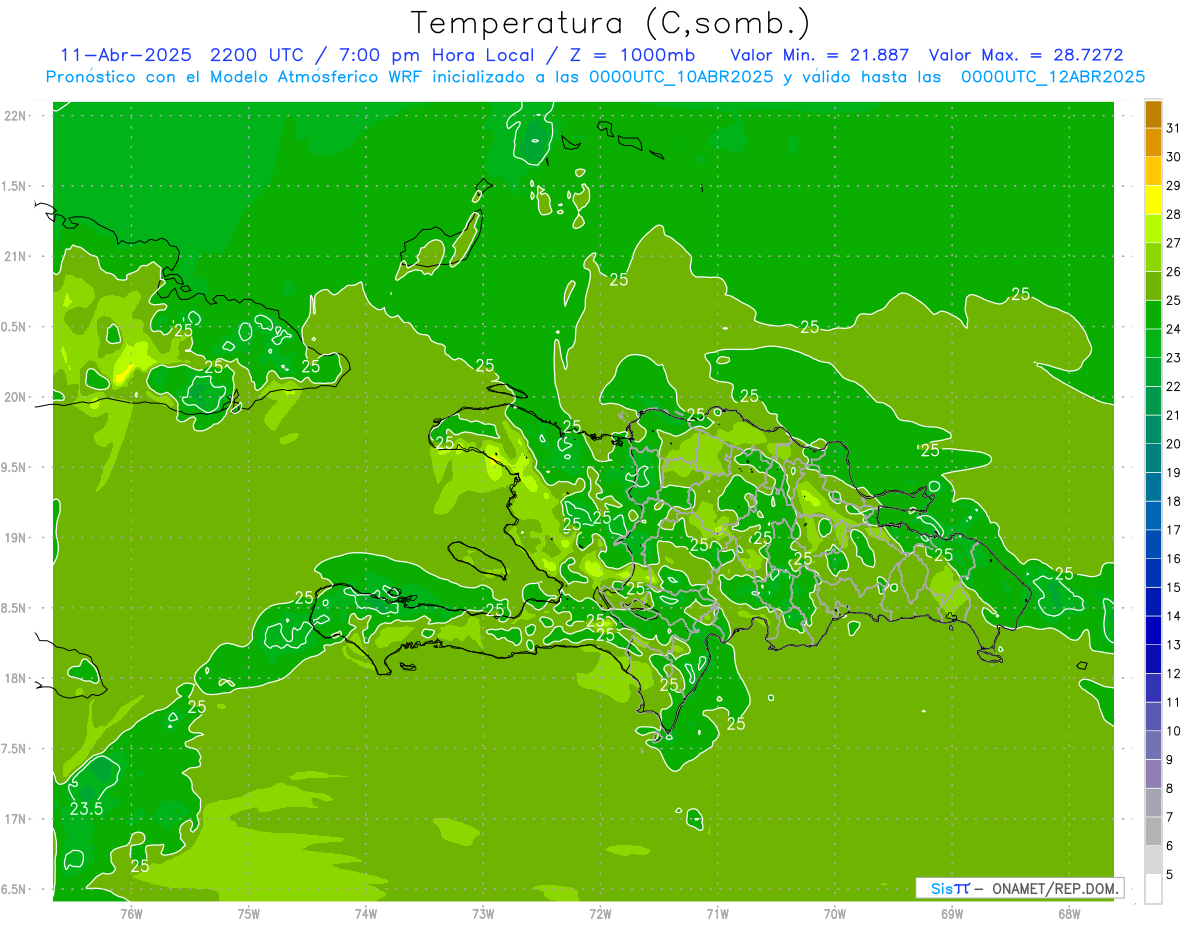Click the "75W" longitude label

pyautogui.click(x=249, y=914)
